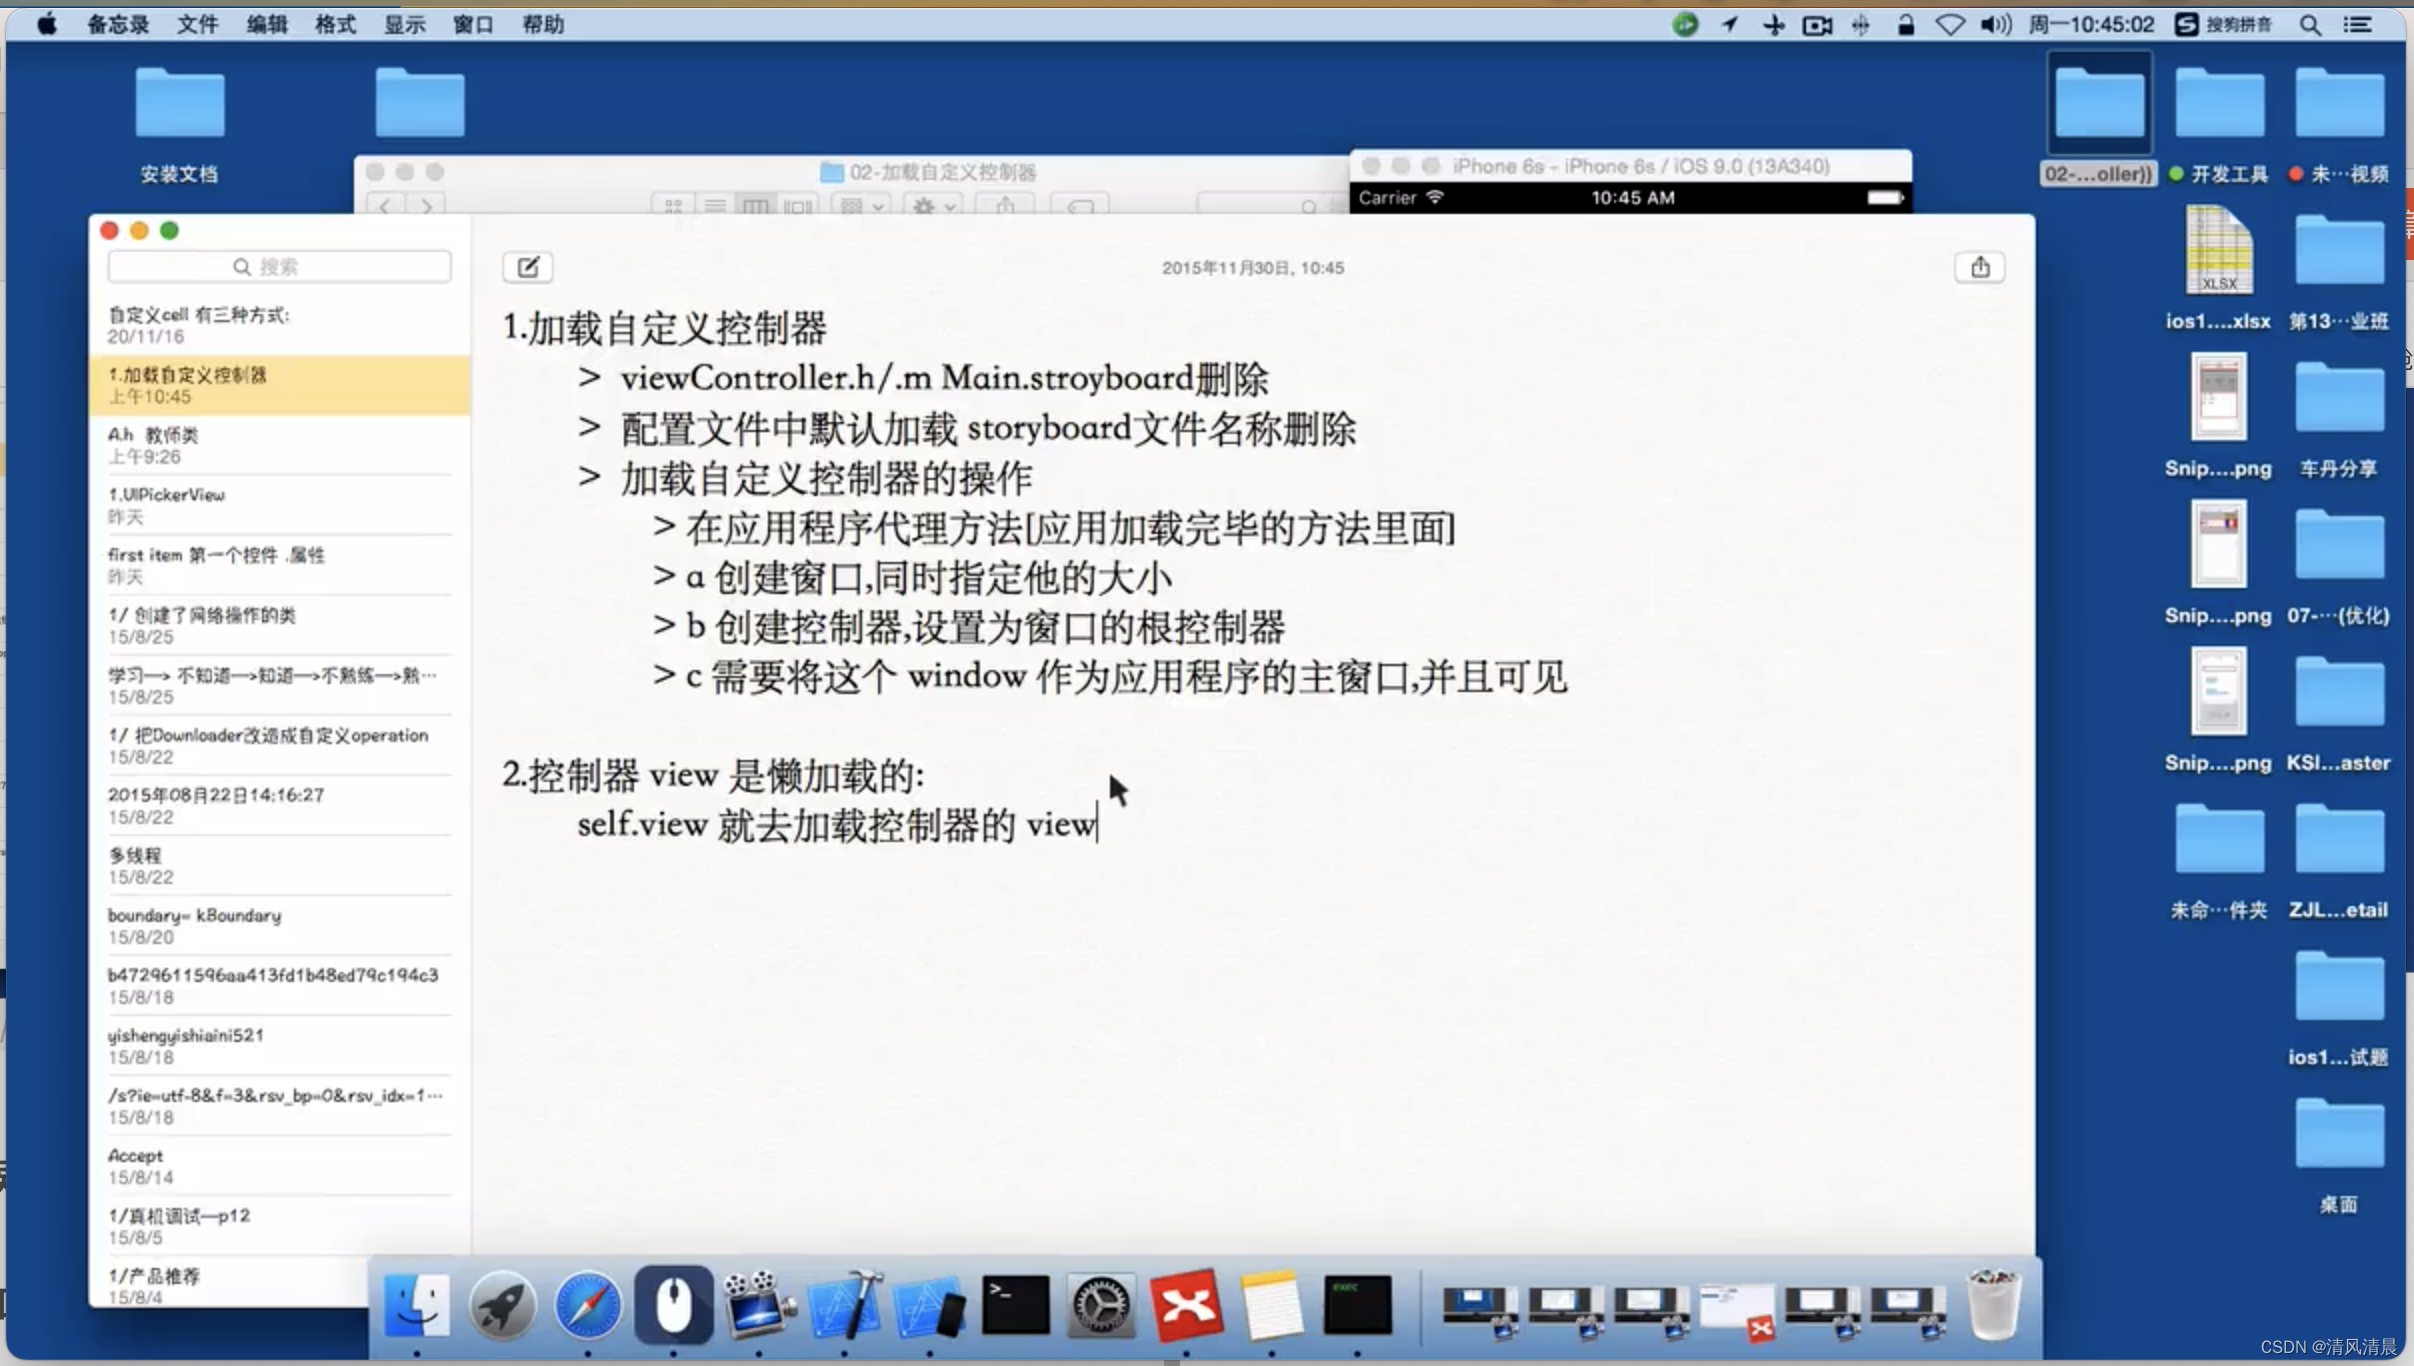Open Terminal icon in the Dock
Image resolution: width=2414 pixels, height=1366 pixels.
(x=1016, y=1305)
